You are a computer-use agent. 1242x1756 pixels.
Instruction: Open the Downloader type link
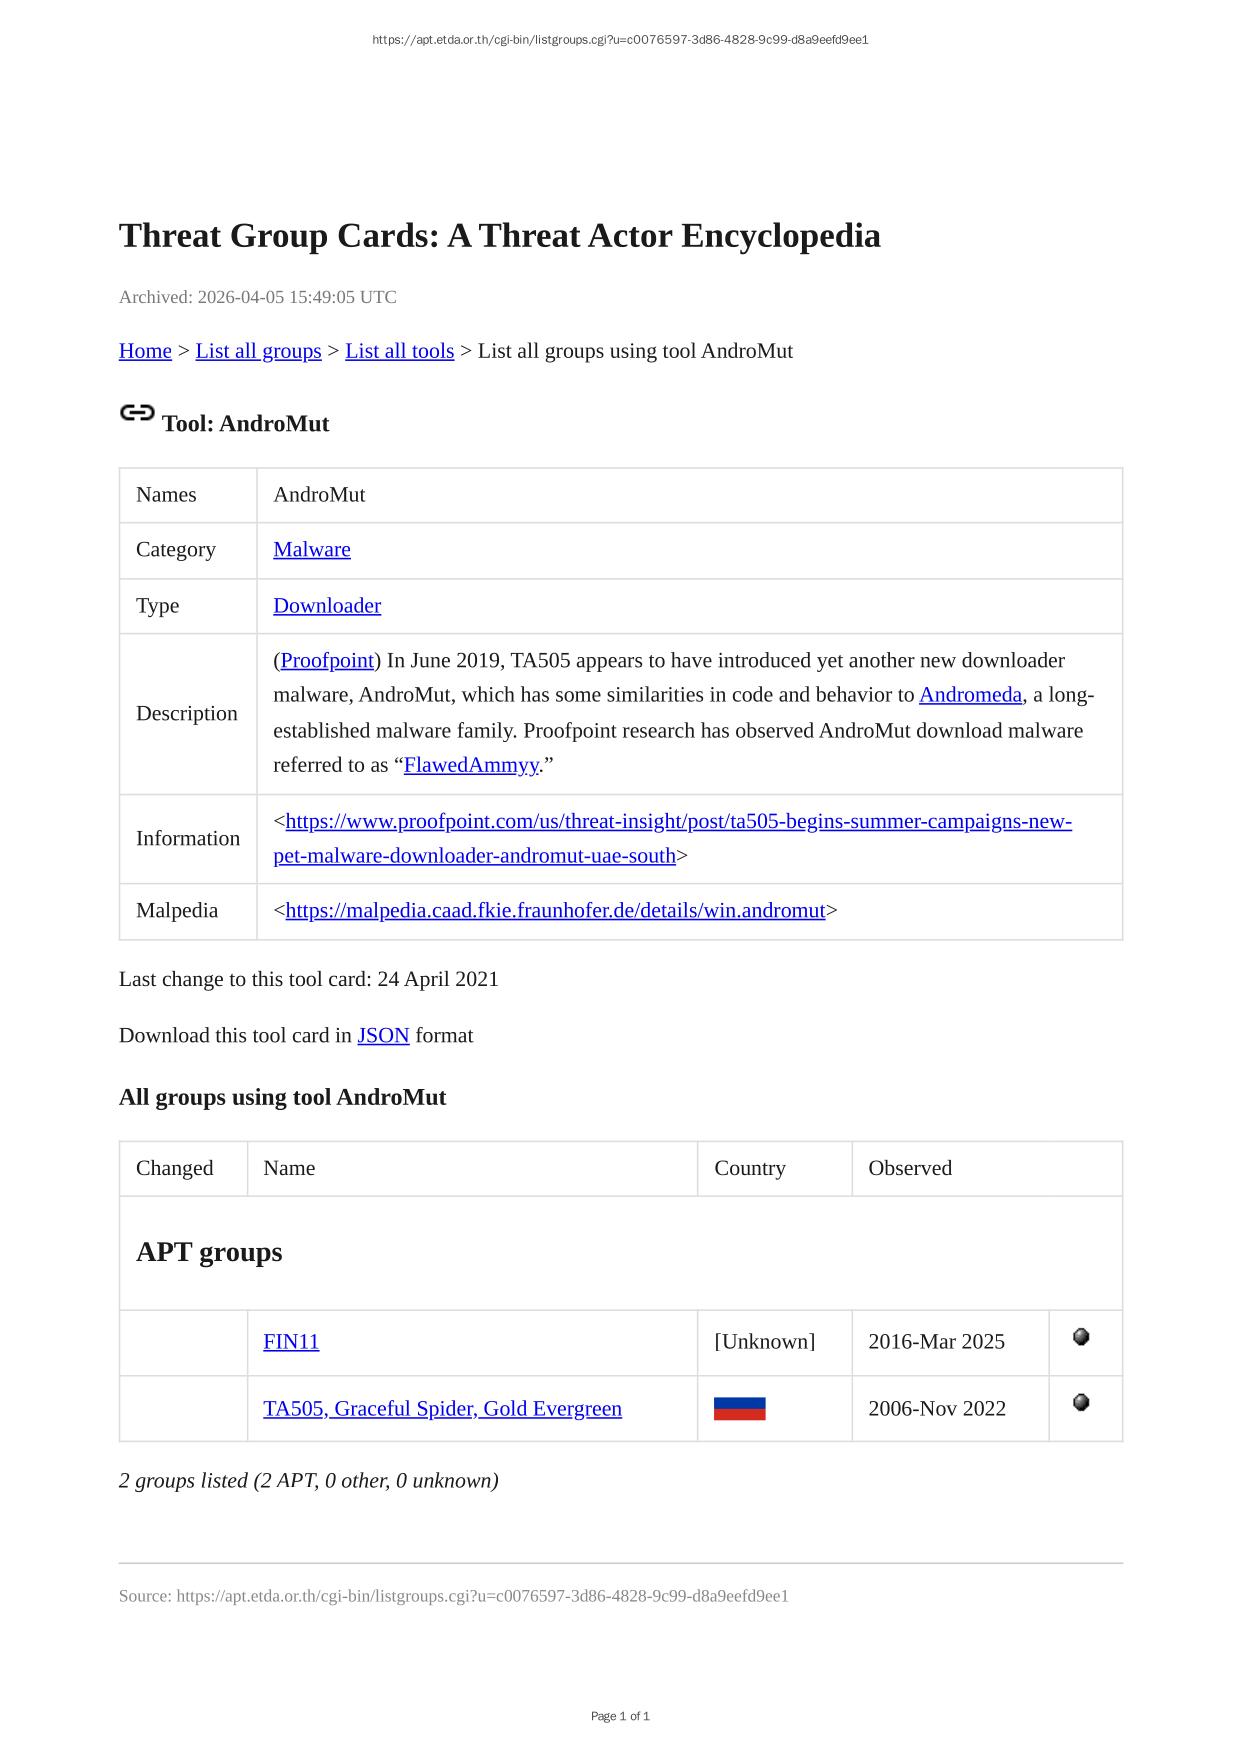tap(327, 606)
